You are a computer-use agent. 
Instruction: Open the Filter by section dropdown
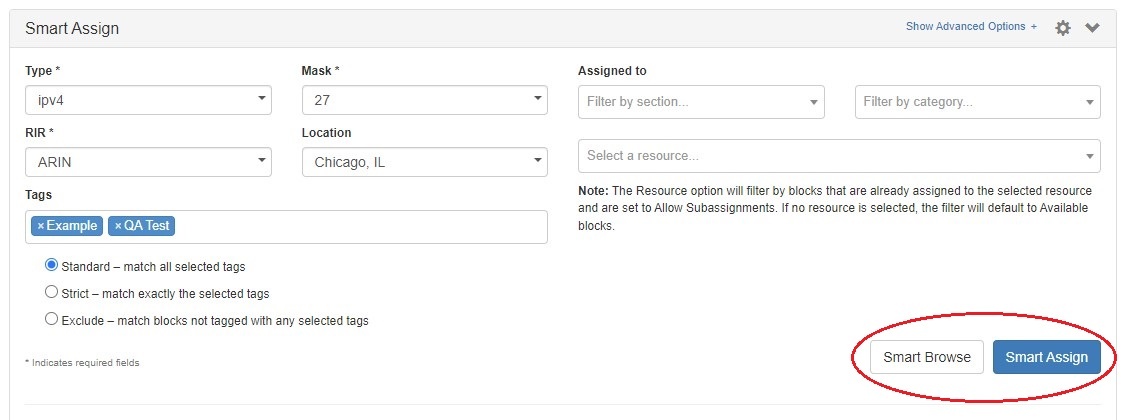pyautogui.click(x=700, y=101)
